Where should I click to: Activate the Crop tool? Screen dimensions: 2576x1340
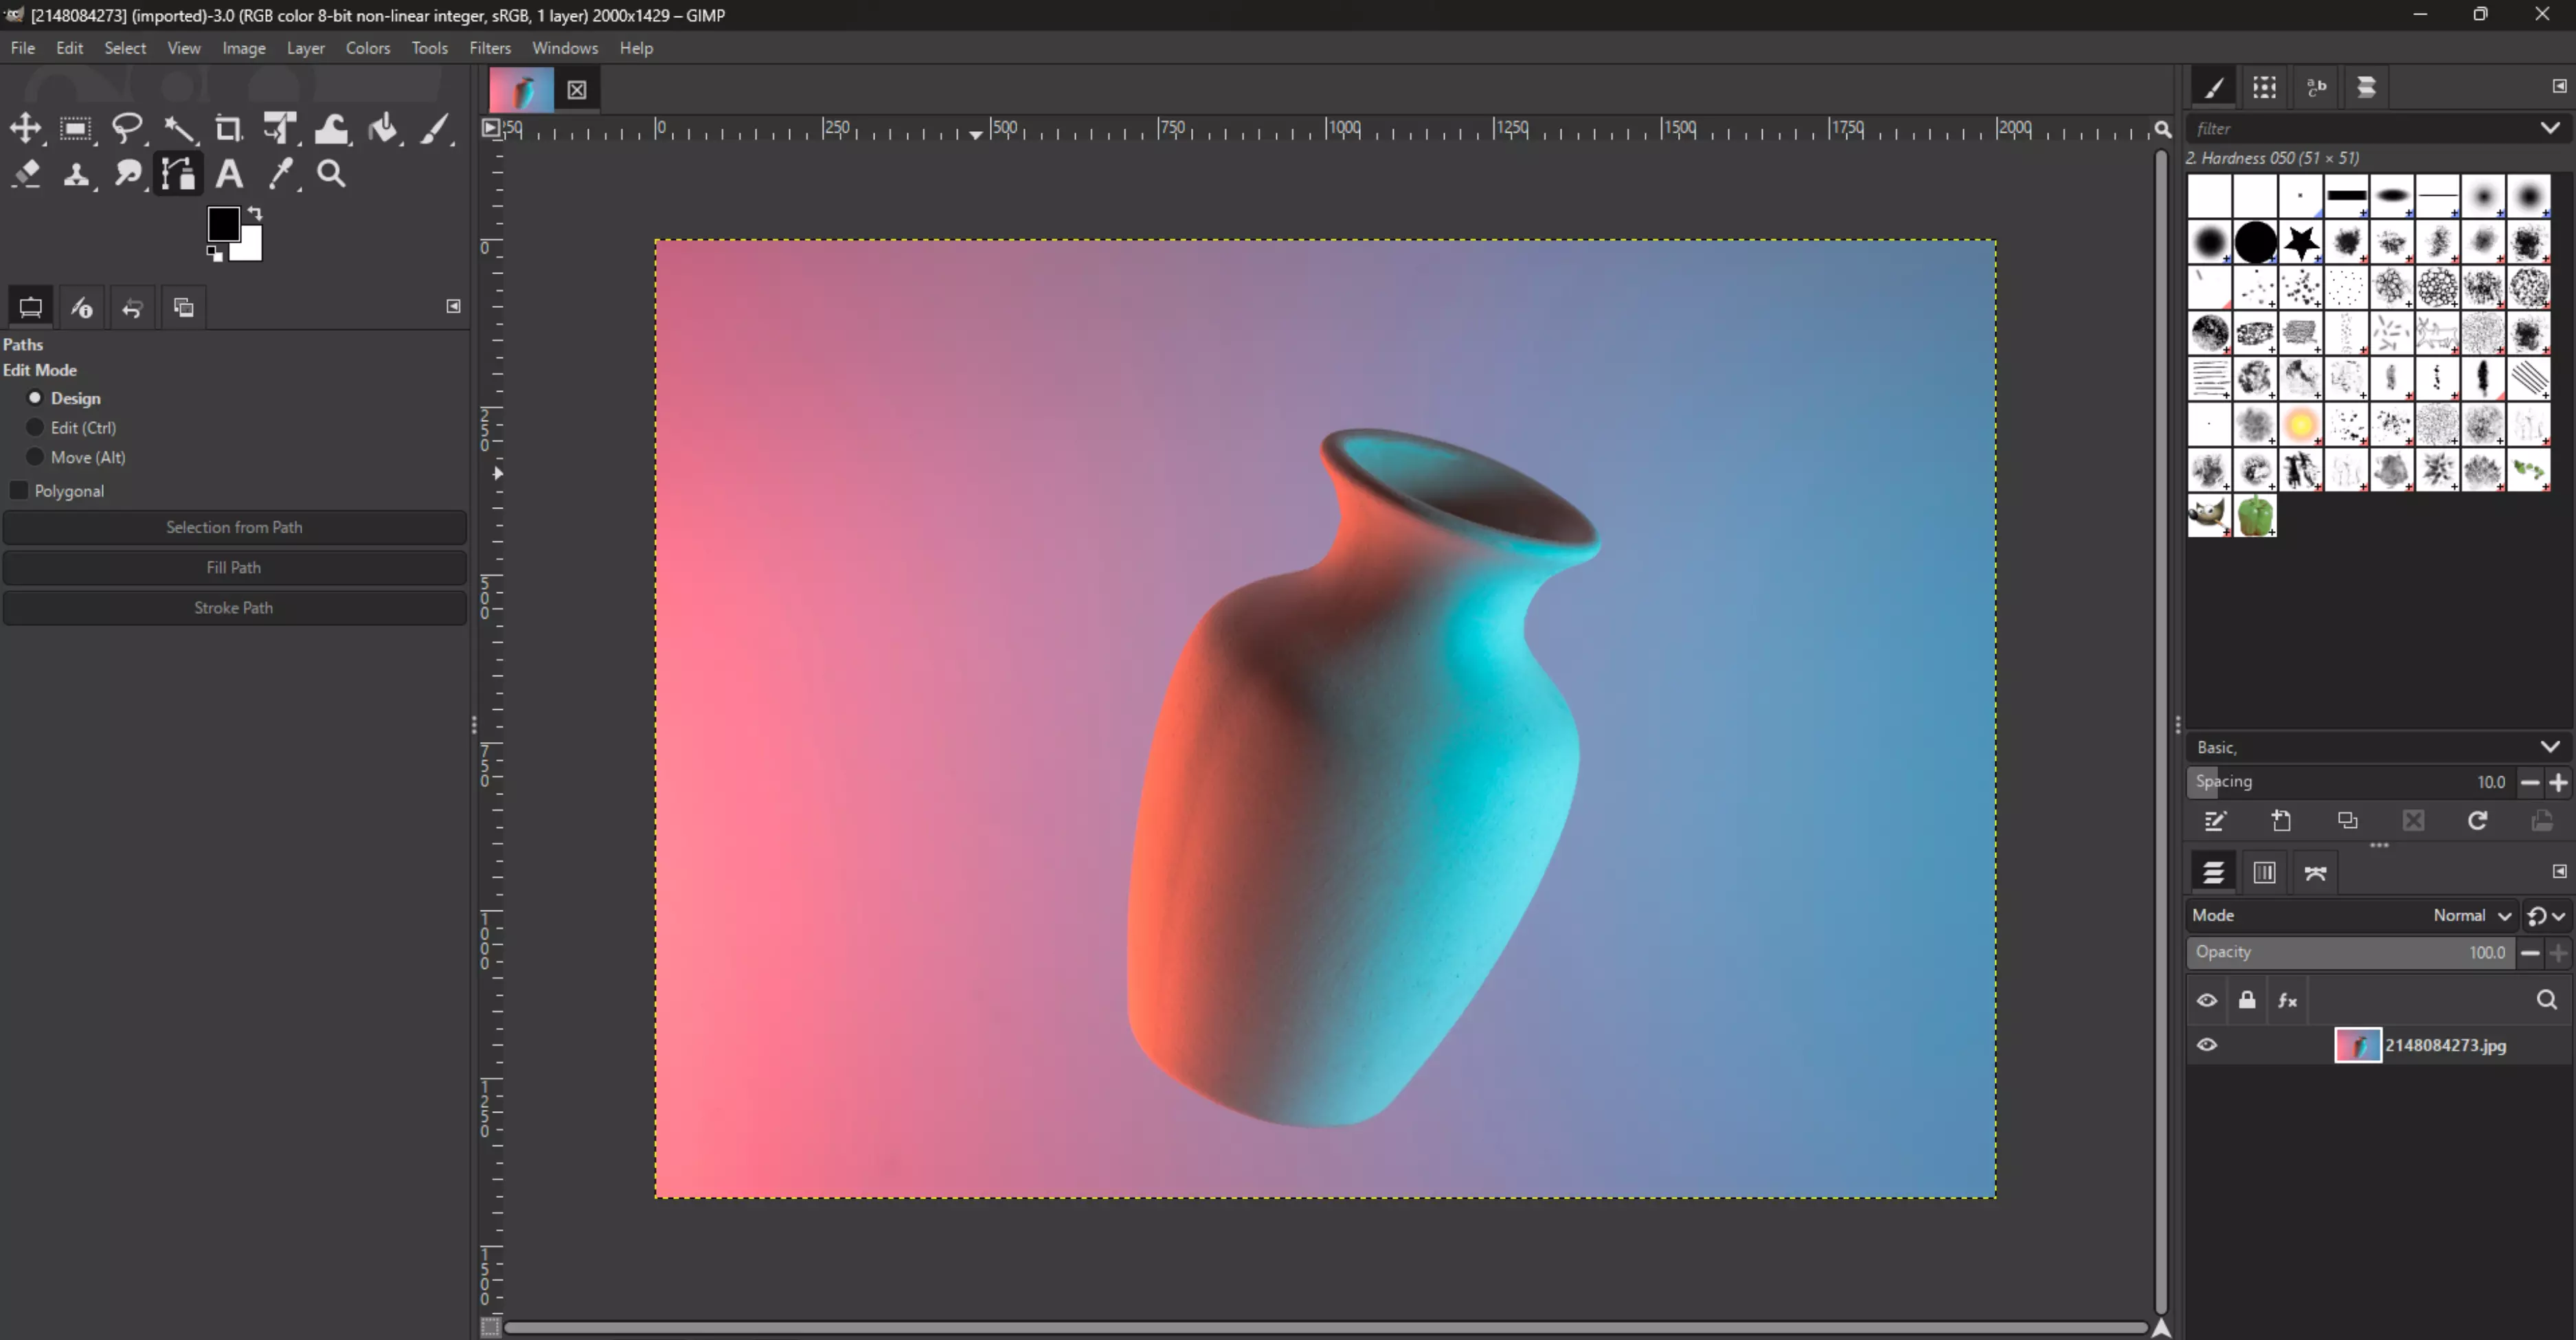pyautogui.click(x=228, y=128)
